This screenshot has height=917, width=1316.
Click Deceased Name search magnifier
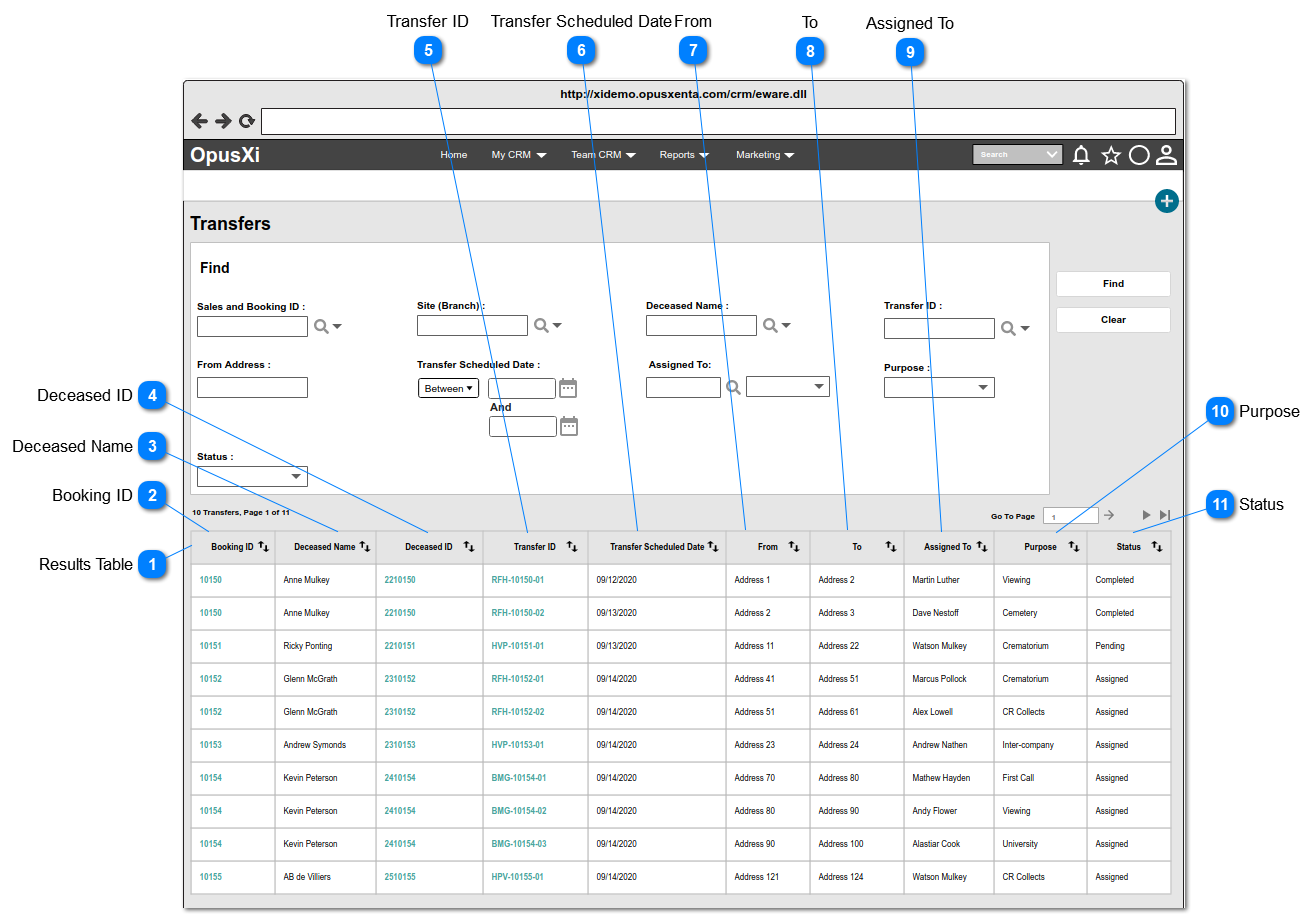pyautogui.click(x=770, y=325)
